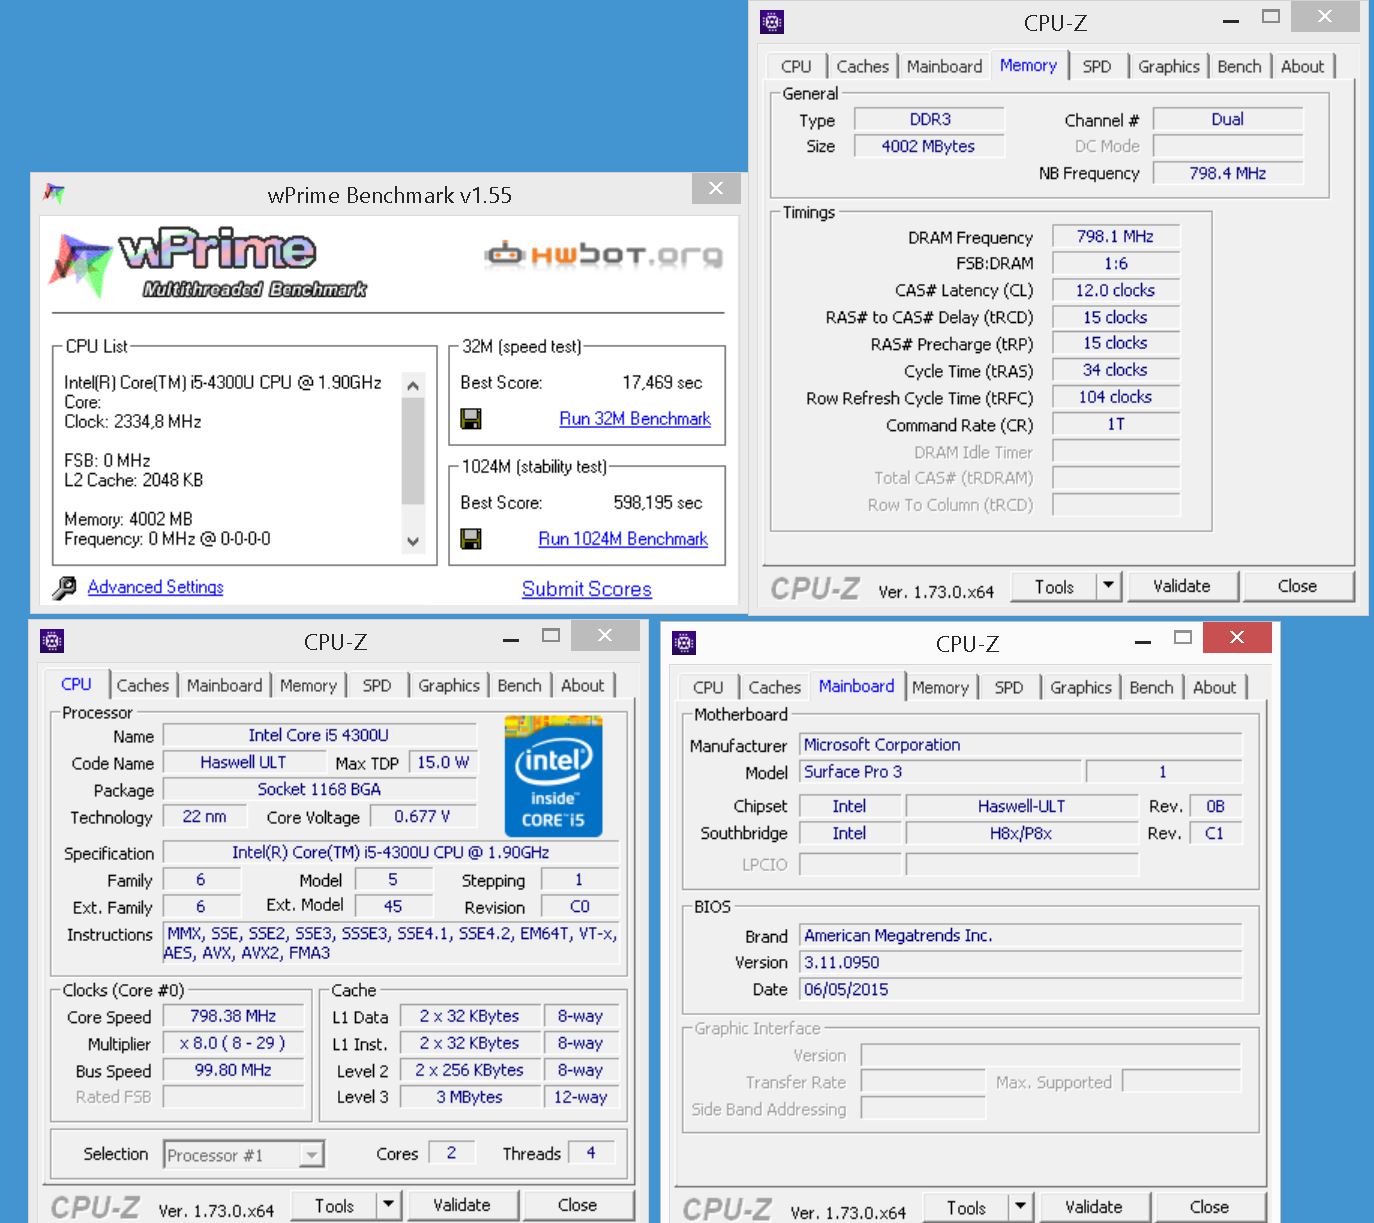Image resolution: width=1374 pixels, height=1223 pixels.
Task: Click the Command Rate 1T value
Action: (x=1115, y=424)
